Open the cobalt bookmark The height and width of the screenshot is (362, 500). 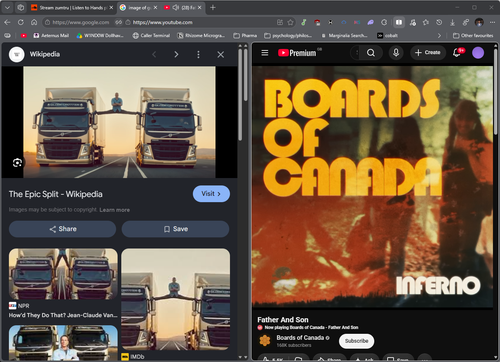pyautogui.click(x=387, y=35)
